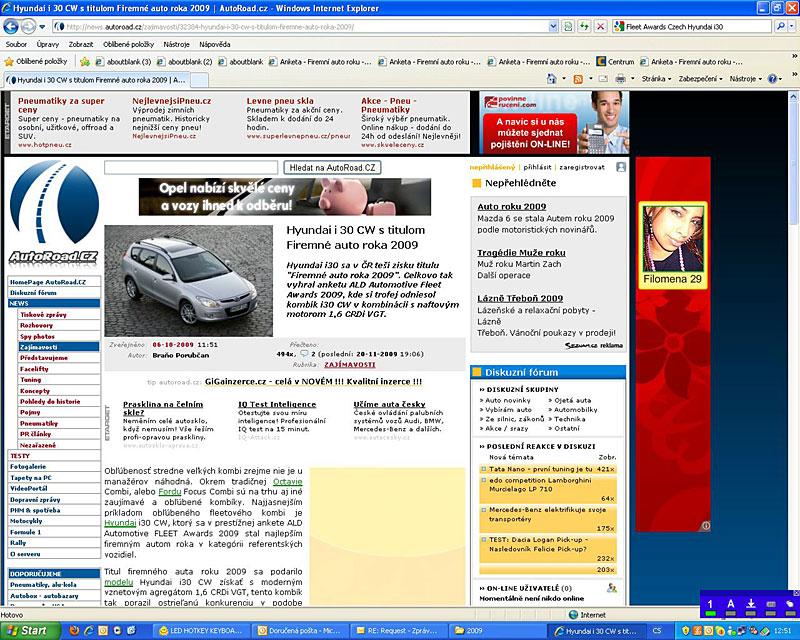Go back with the browser Back arrow
Viewport: 800px width, 640px height.
pos(11,26)
